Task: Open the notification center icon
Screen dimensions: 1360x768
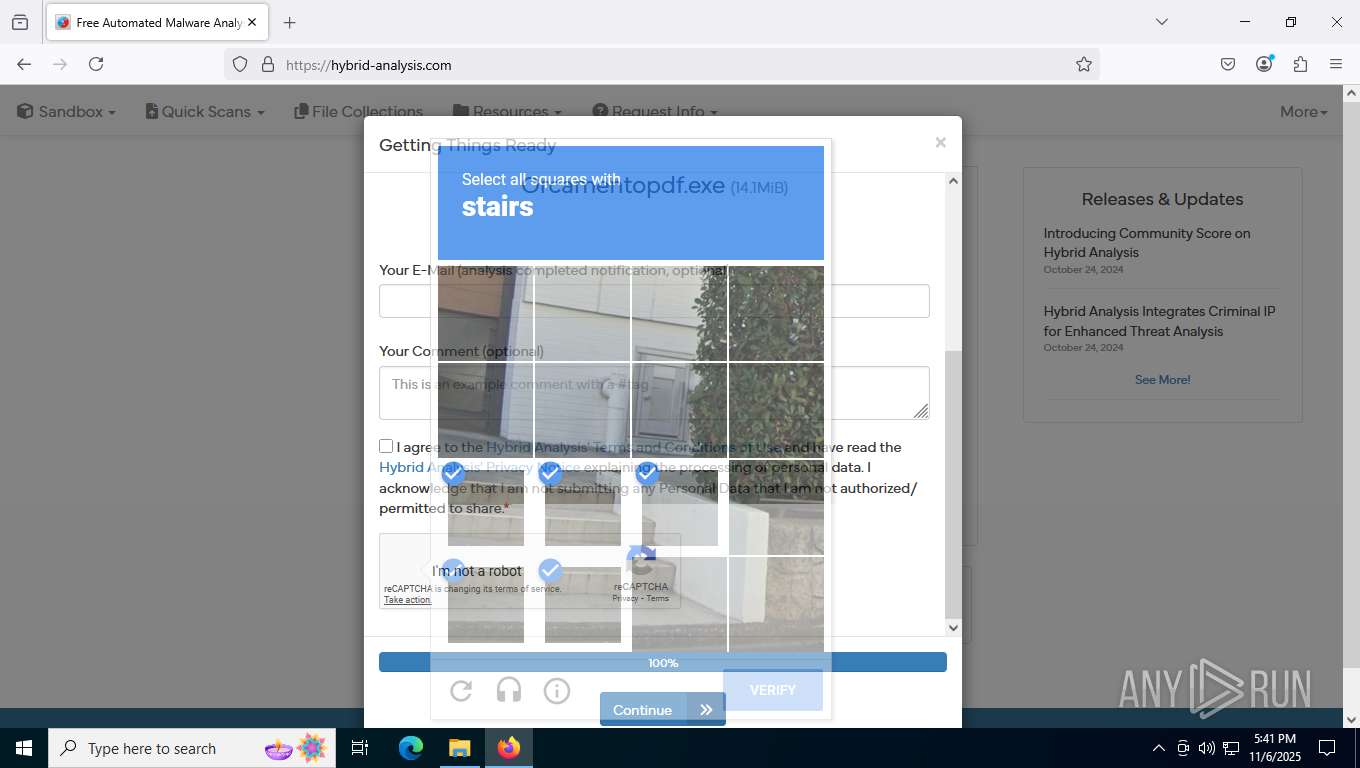Action: [1327, 748]
